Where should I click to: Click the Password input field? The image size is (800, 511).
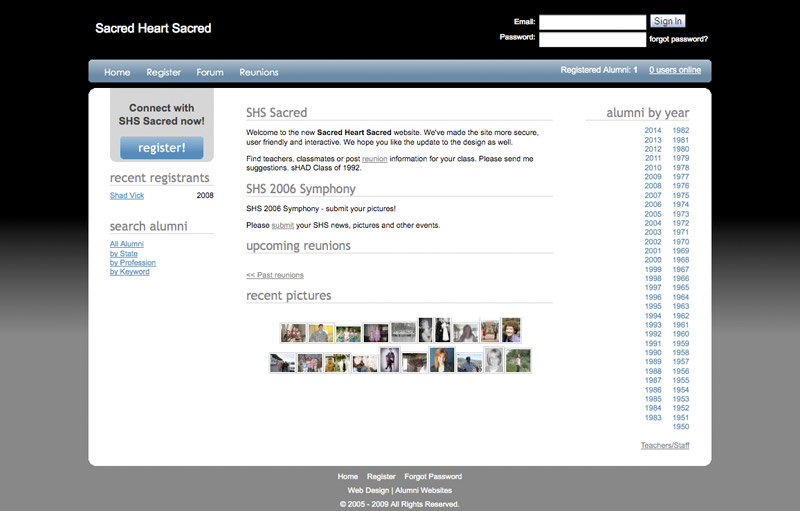[592, 40]
